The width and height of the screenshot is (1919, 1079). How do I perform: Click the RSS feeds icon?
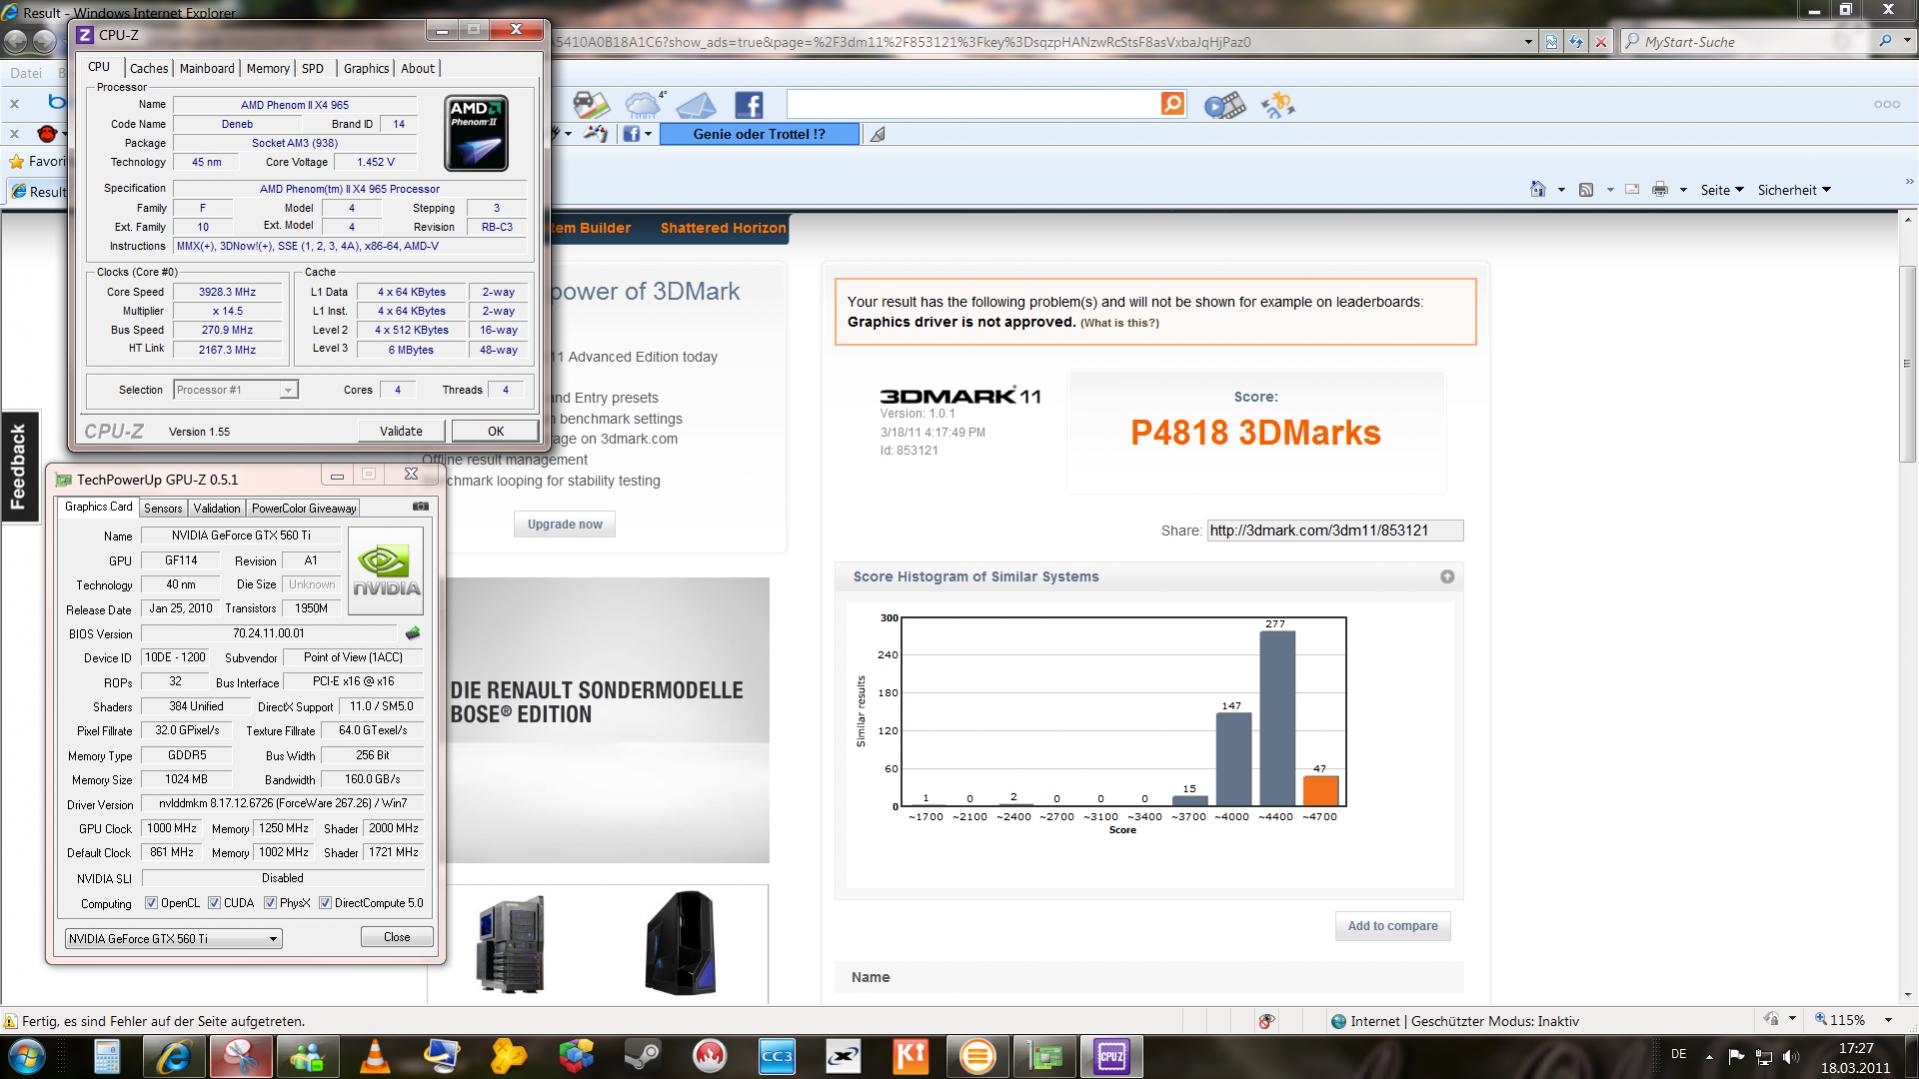(1586, 190)
